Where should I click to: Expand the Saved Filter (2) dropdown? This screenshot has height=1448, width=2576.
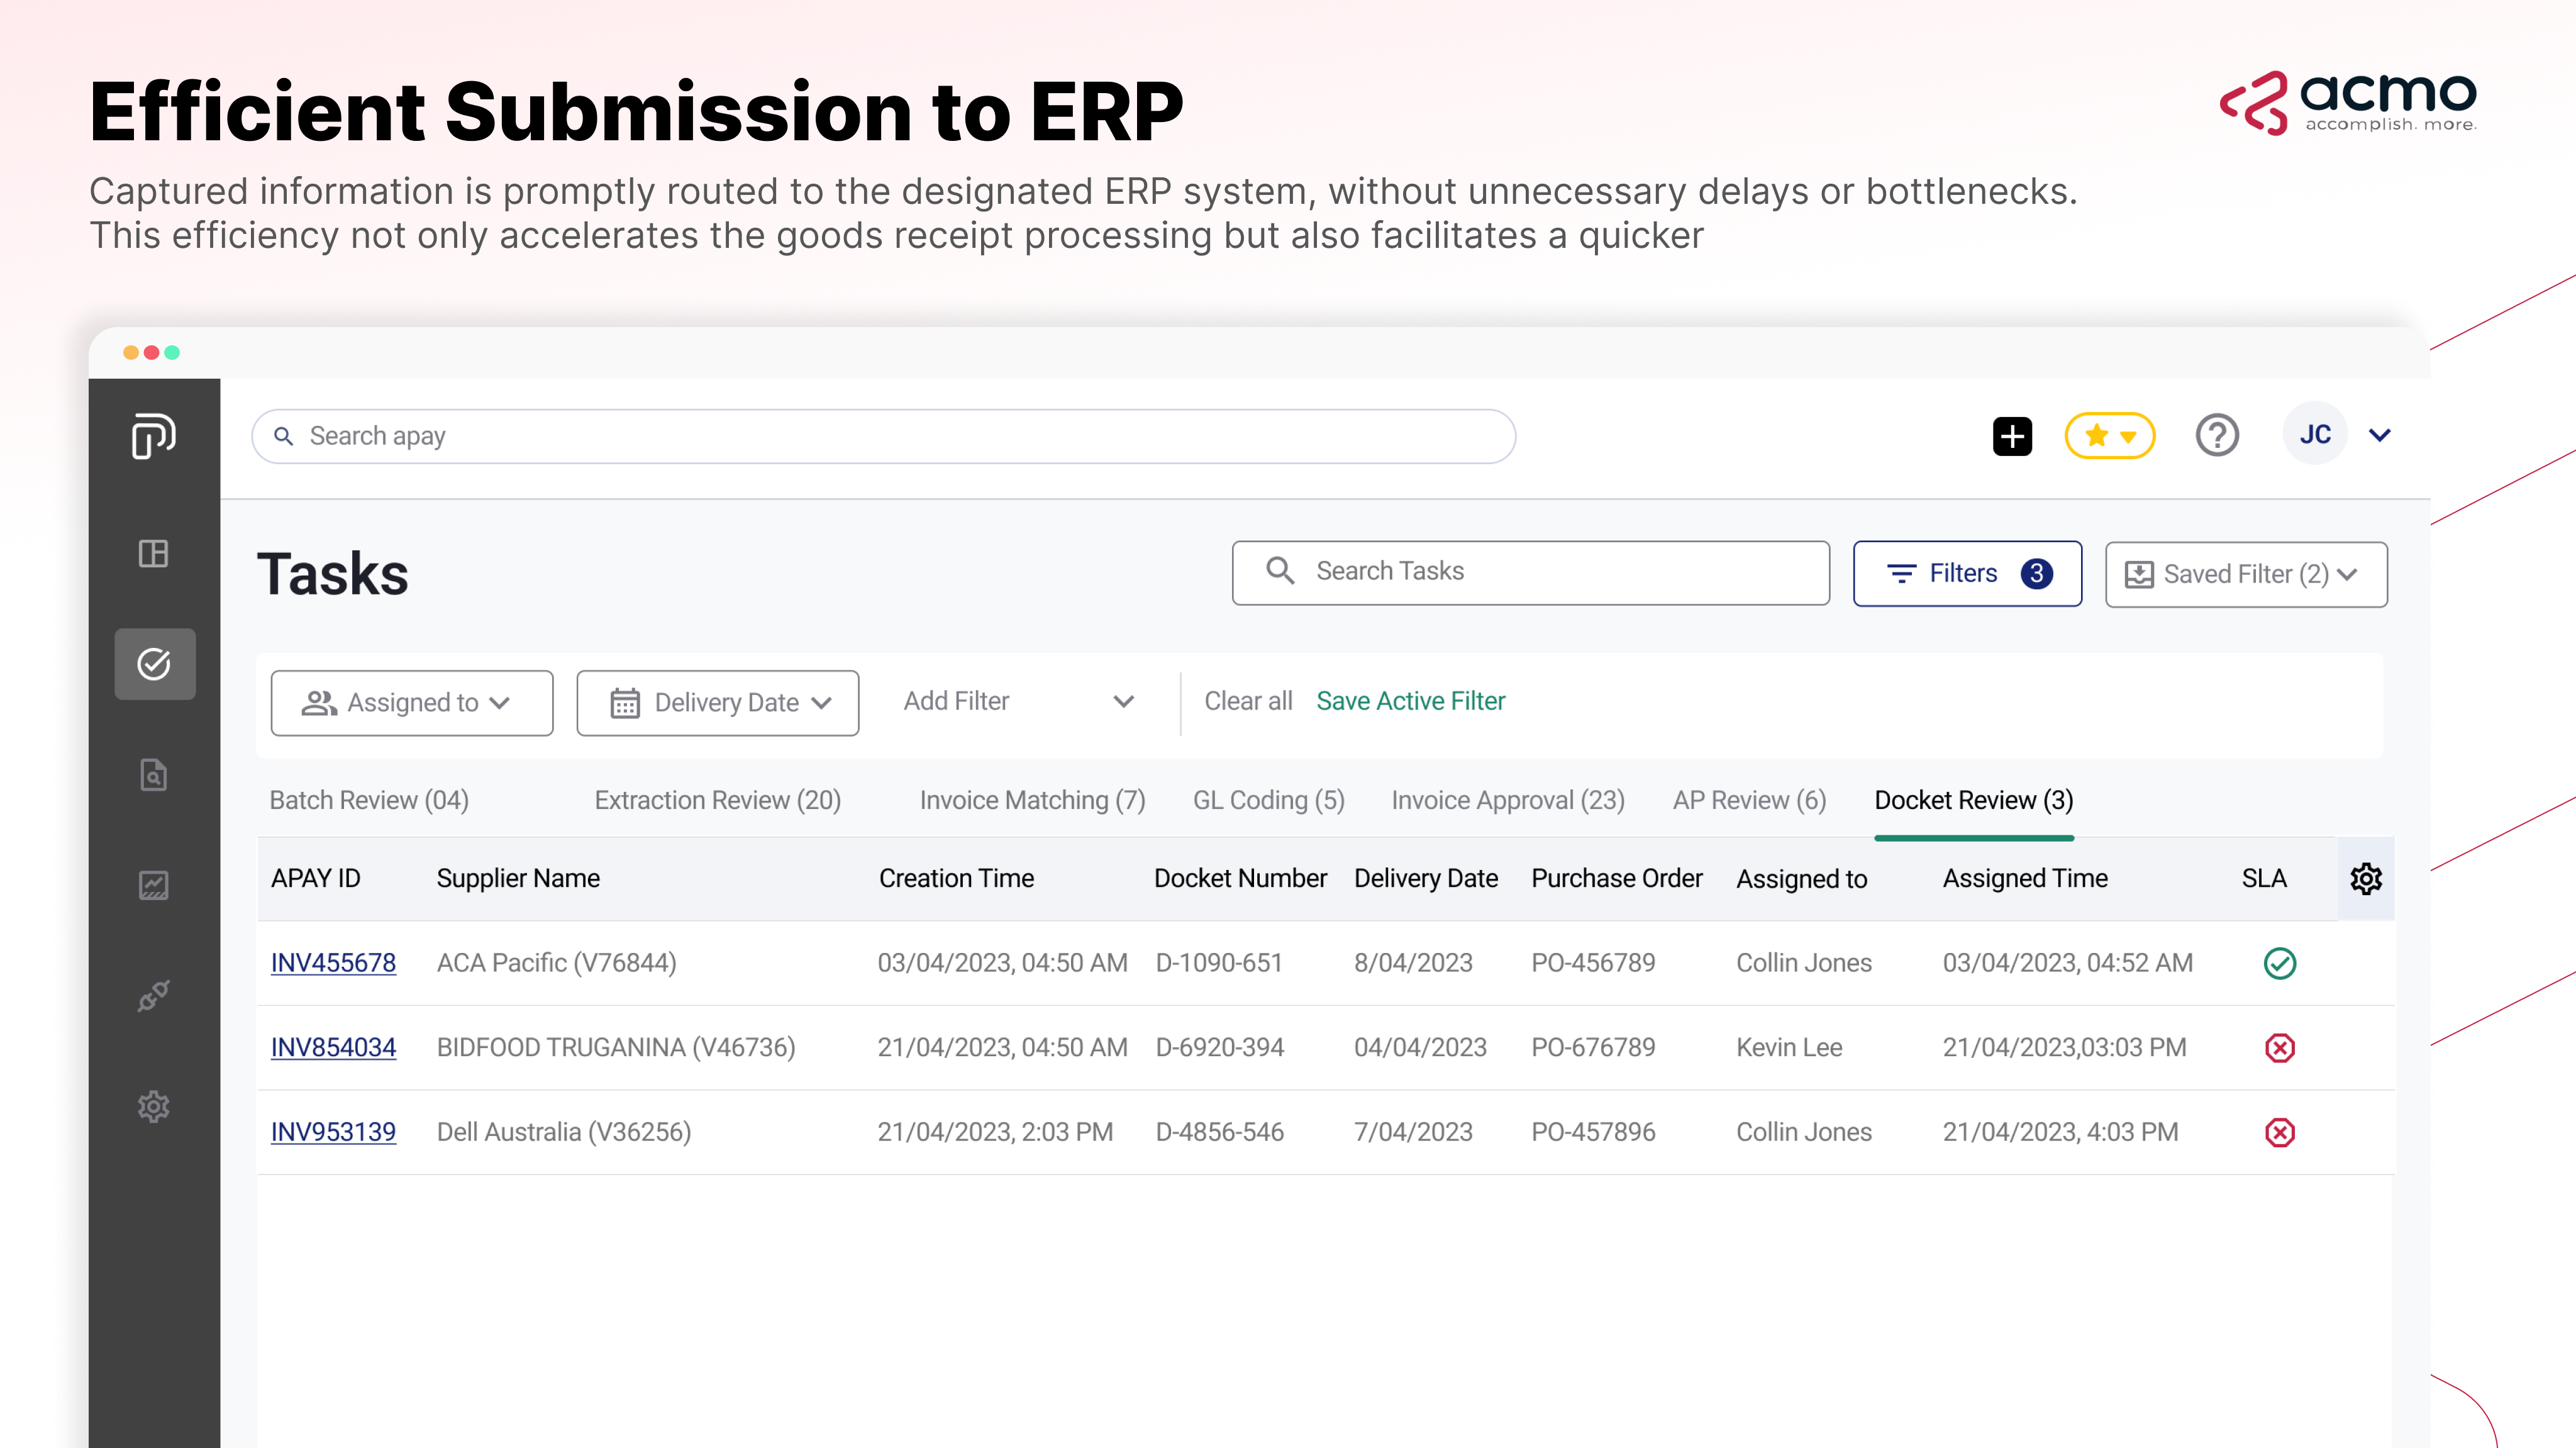click(2245, 574)
